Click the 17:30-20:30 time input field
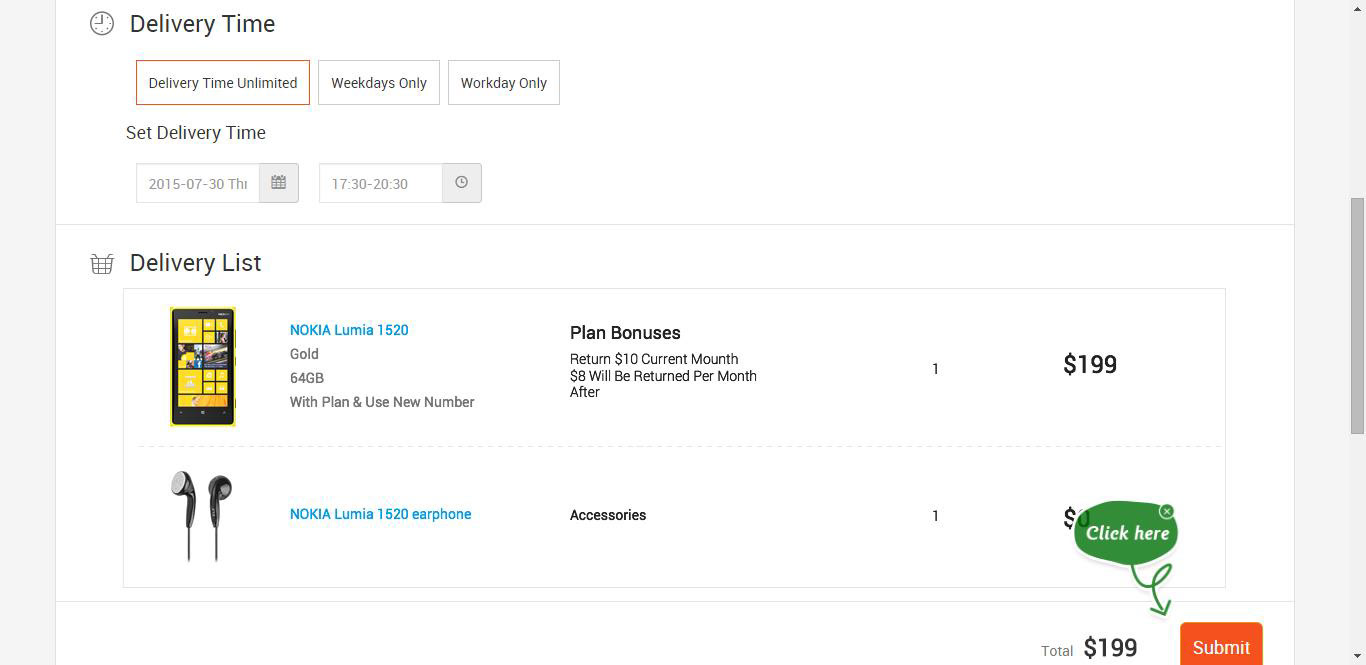1366x665 pixels. click(381, 183)
